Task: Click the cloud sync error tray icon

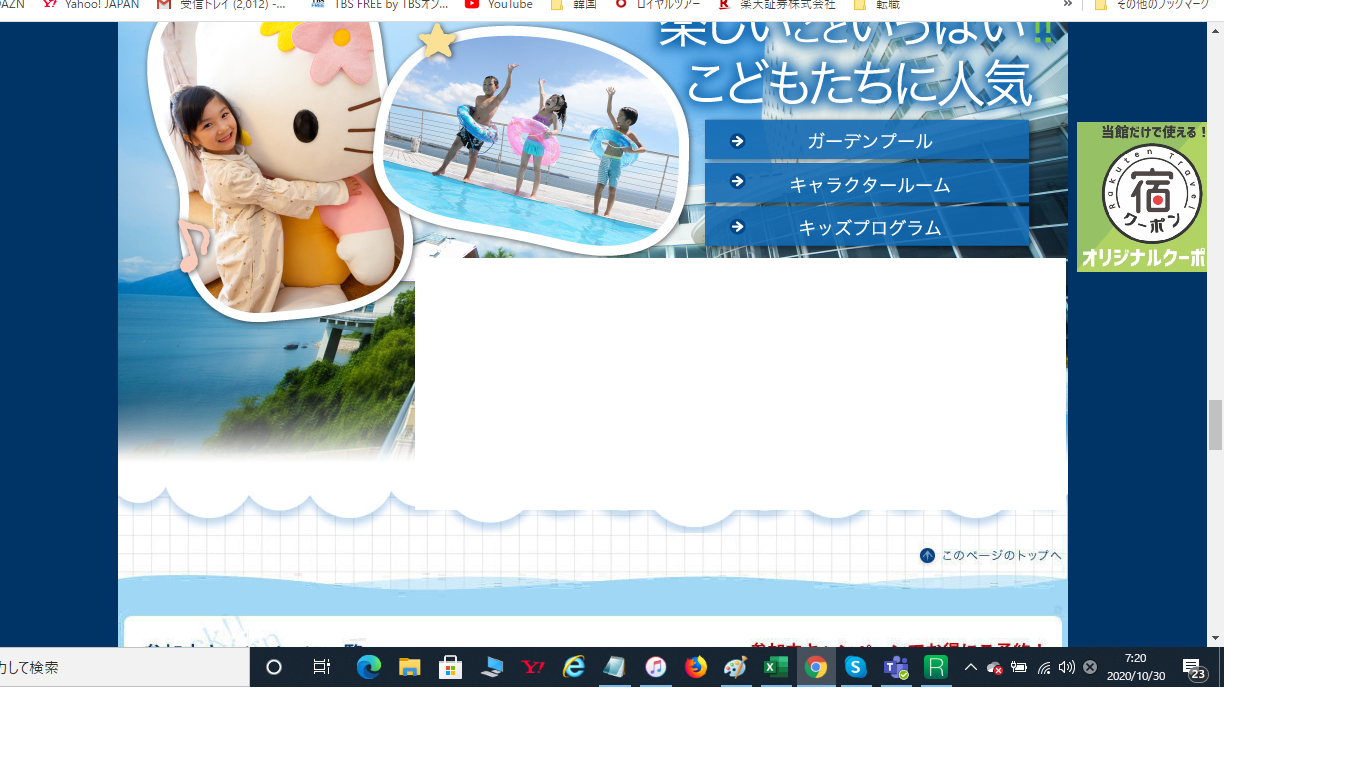Action: tap(995, 667)
